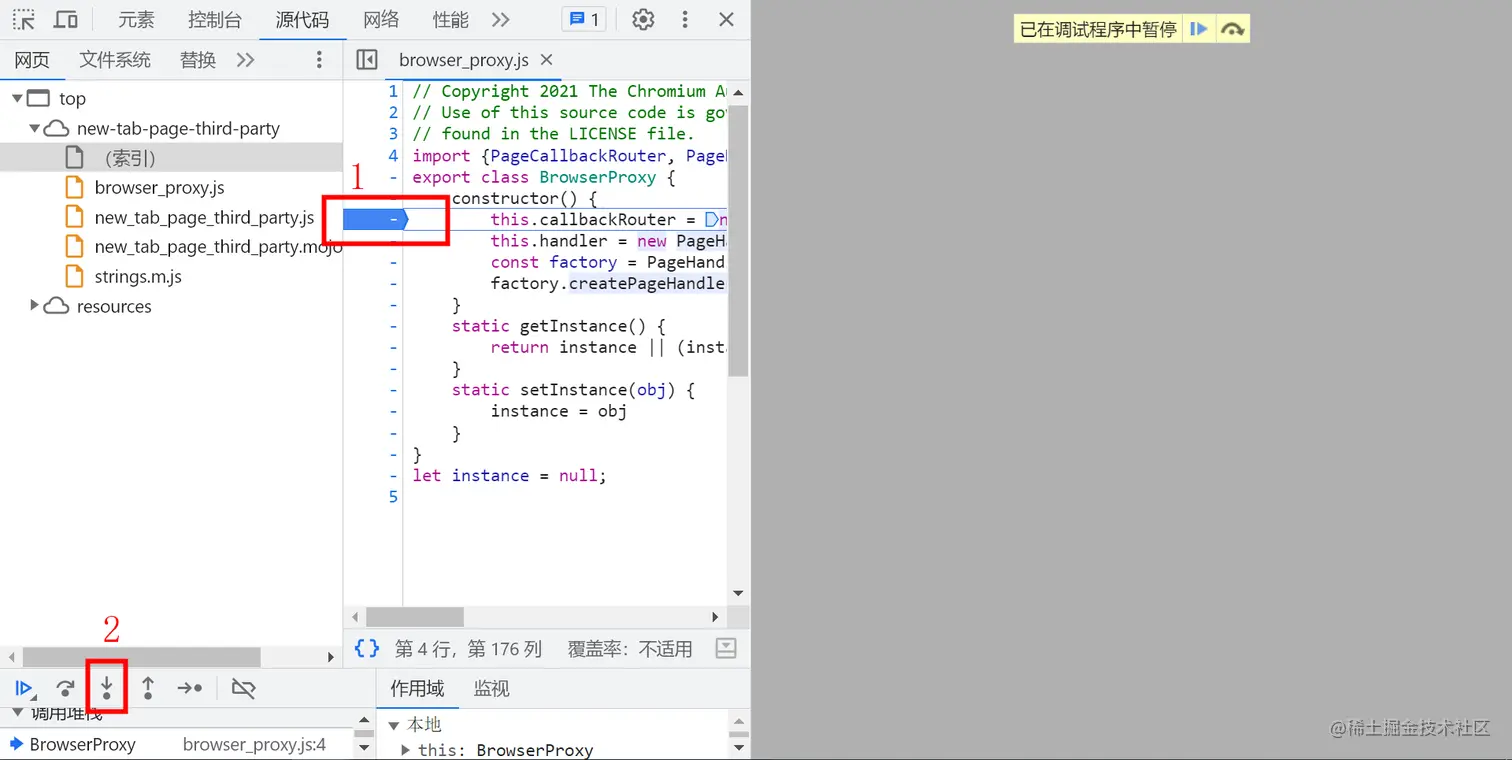Open the new_tab_page_third_party.mojo file
The height and width of the screenshot is (760, 1512).
[x=218, y=247]
